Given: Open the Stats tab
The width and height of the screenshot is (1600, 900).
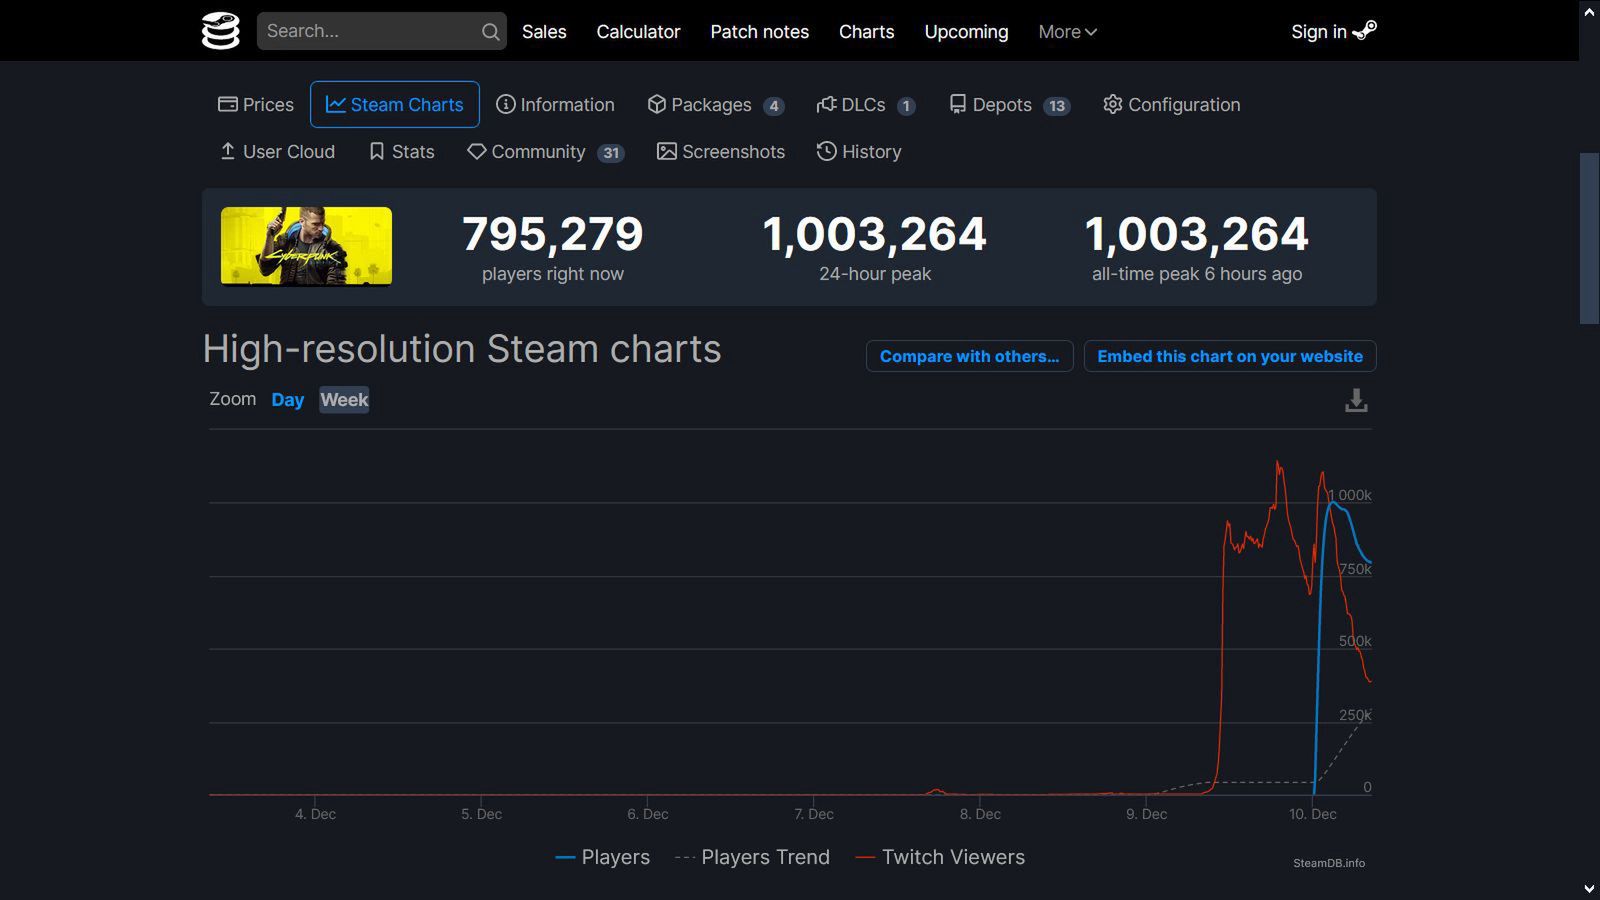Looking at the screenshot, I should 402,152.
